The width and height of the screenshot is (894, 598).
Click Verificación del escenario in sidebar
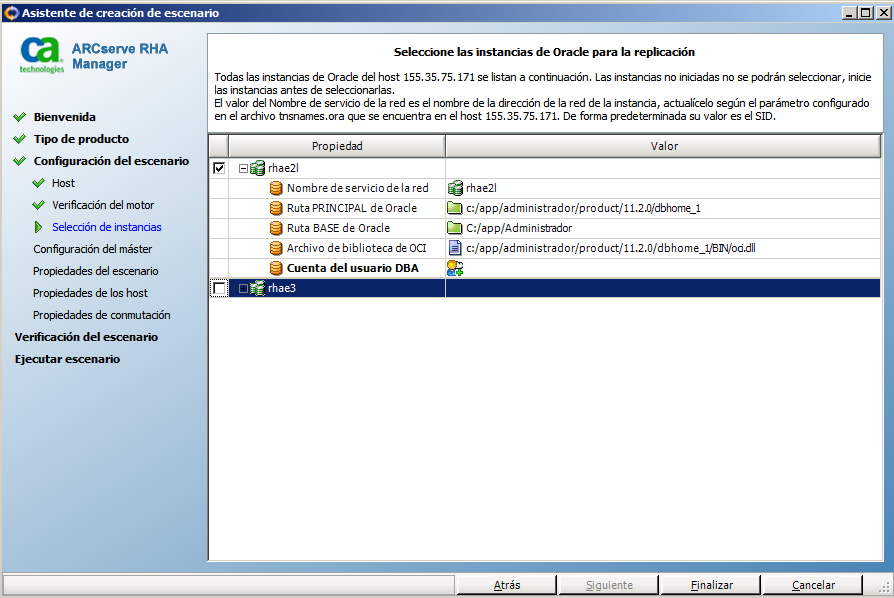[x=86, y=337]
